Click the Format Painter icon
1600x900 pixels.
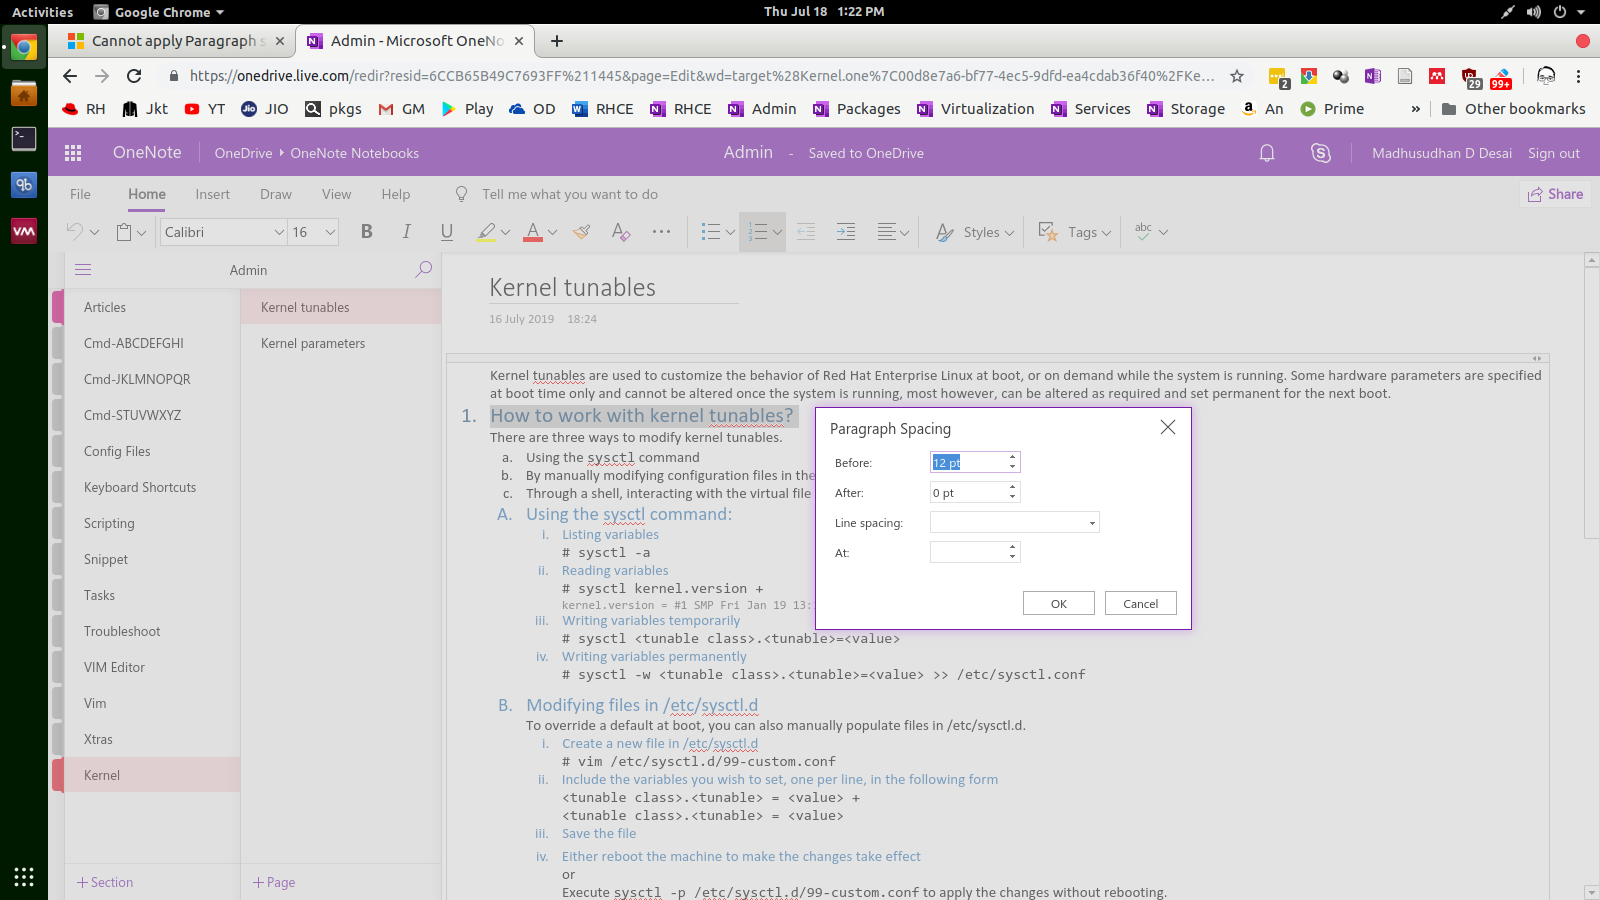coord(581,232)
